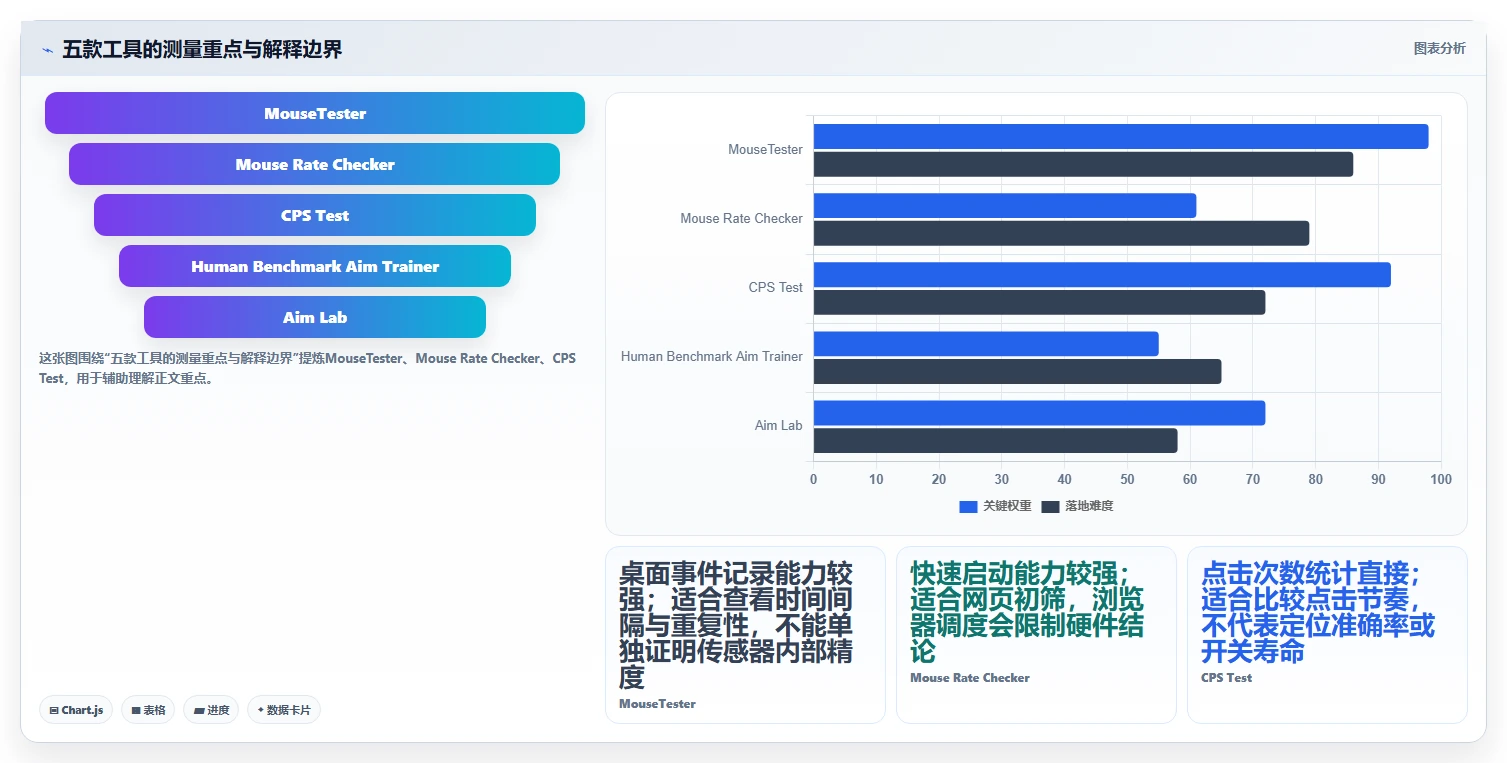Toggle the 关键权重 legend swatch
1507x763 pixels.
[x=968, y=507]
